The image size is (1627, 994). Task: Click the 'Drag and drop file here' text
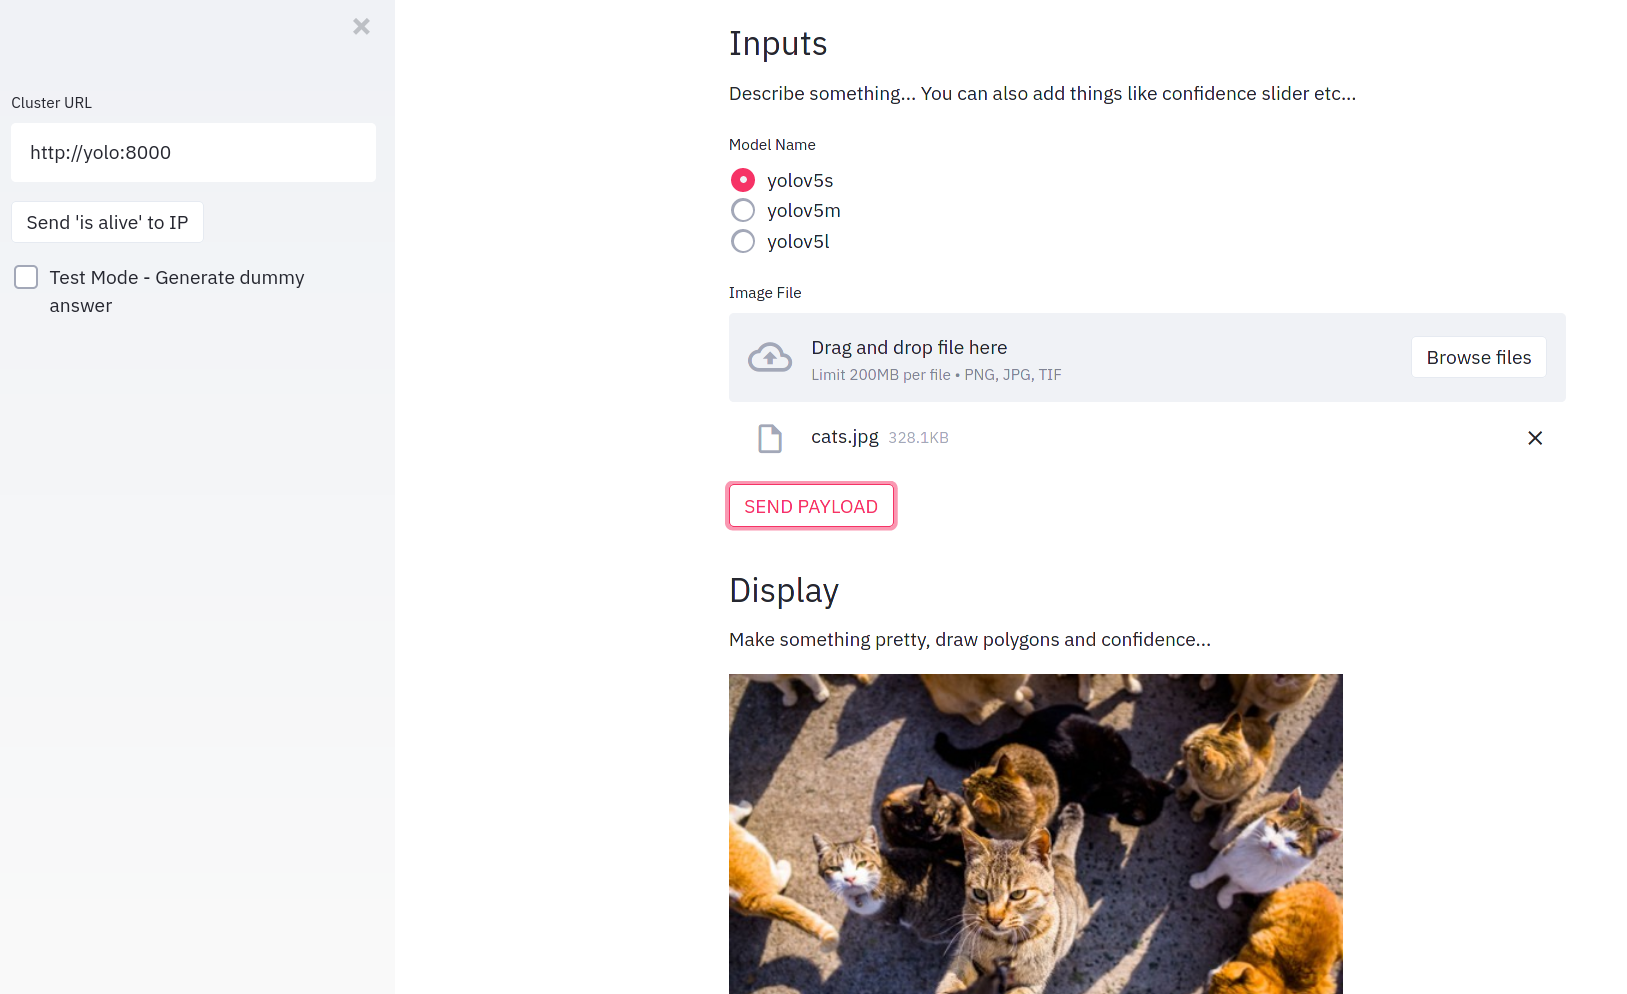909,348
